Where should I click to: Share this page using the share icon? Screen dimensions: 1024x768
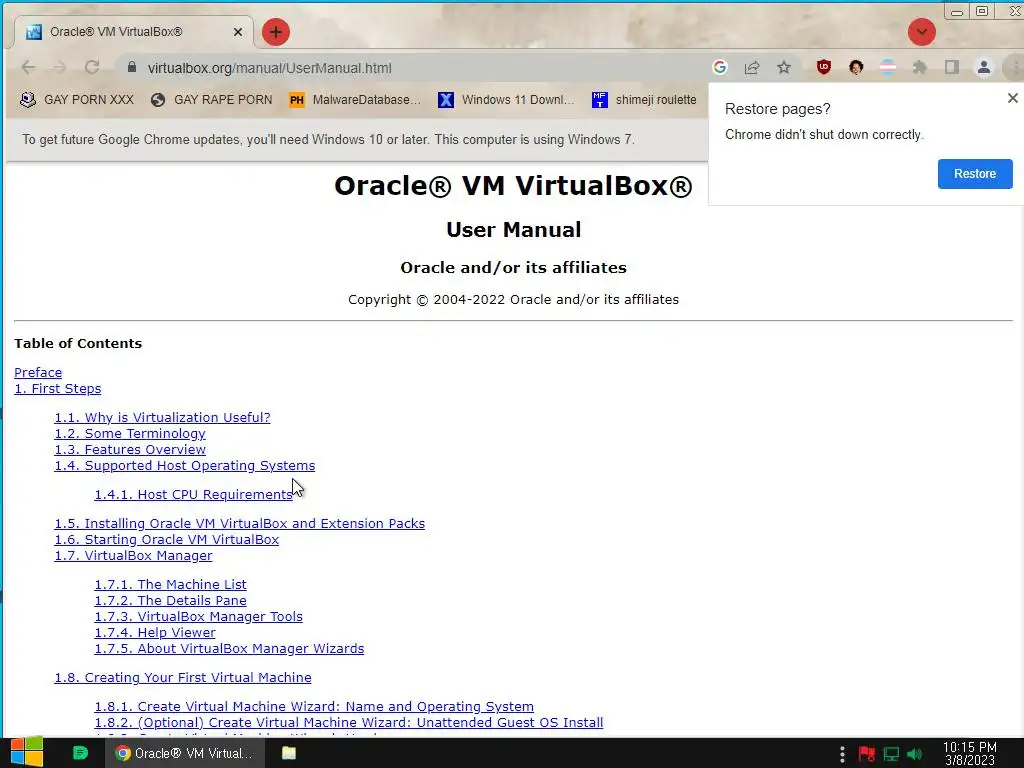tap(752, 67)
